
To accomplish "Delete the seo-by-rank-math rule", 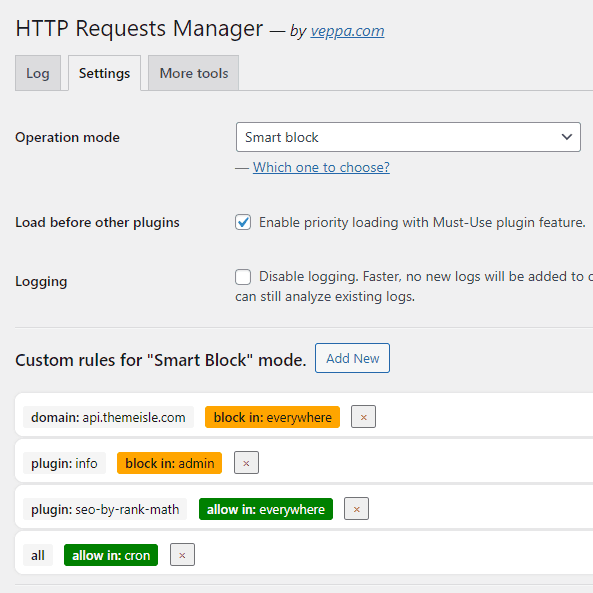I will (x=356, y=509).
